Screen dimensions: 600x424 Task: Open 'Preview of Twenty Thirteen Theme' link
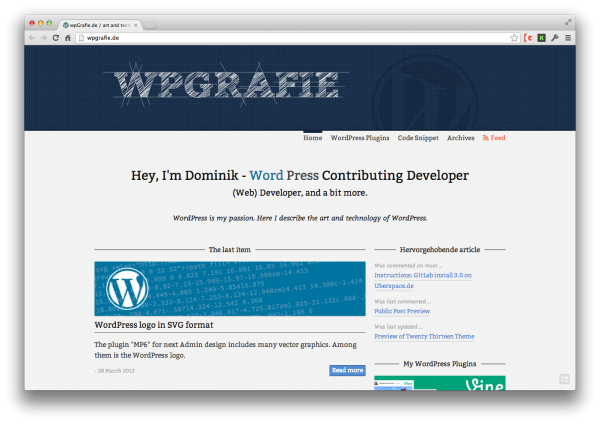424,336
